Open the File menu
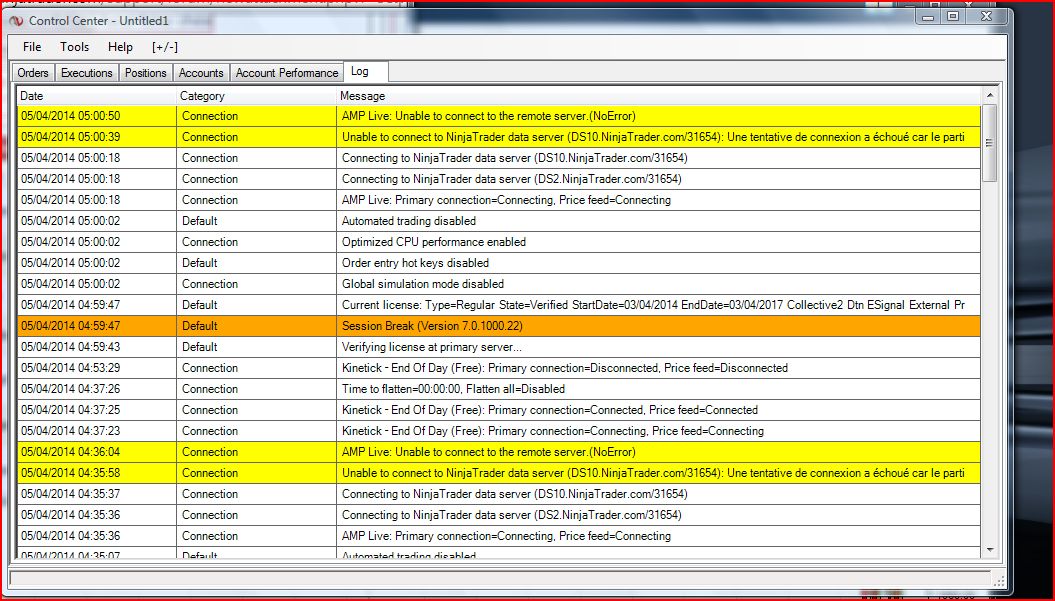This screenshot has height=601, width=1055. (x=32, y=46)
